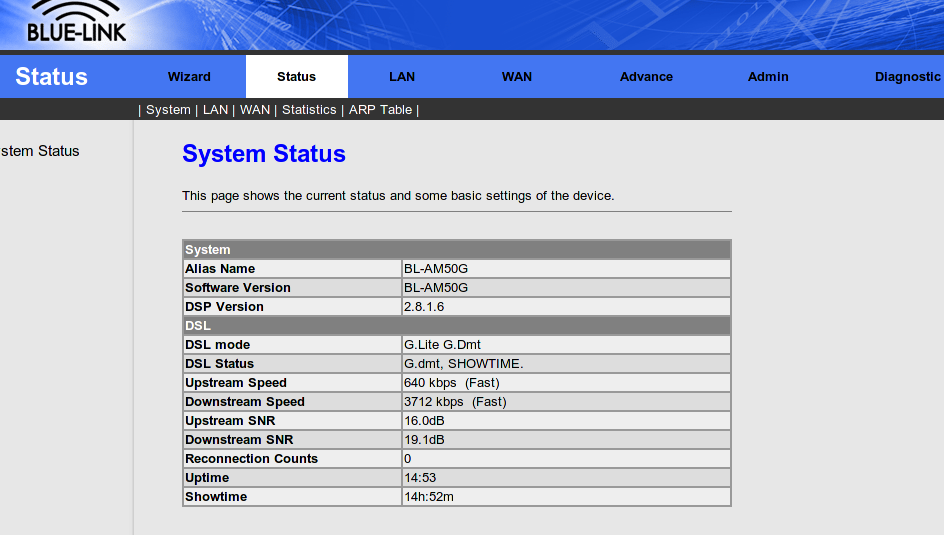Click the Reconnection Counts value 0
This screenshot has width=944, height=535.
(x=408, y=459)
